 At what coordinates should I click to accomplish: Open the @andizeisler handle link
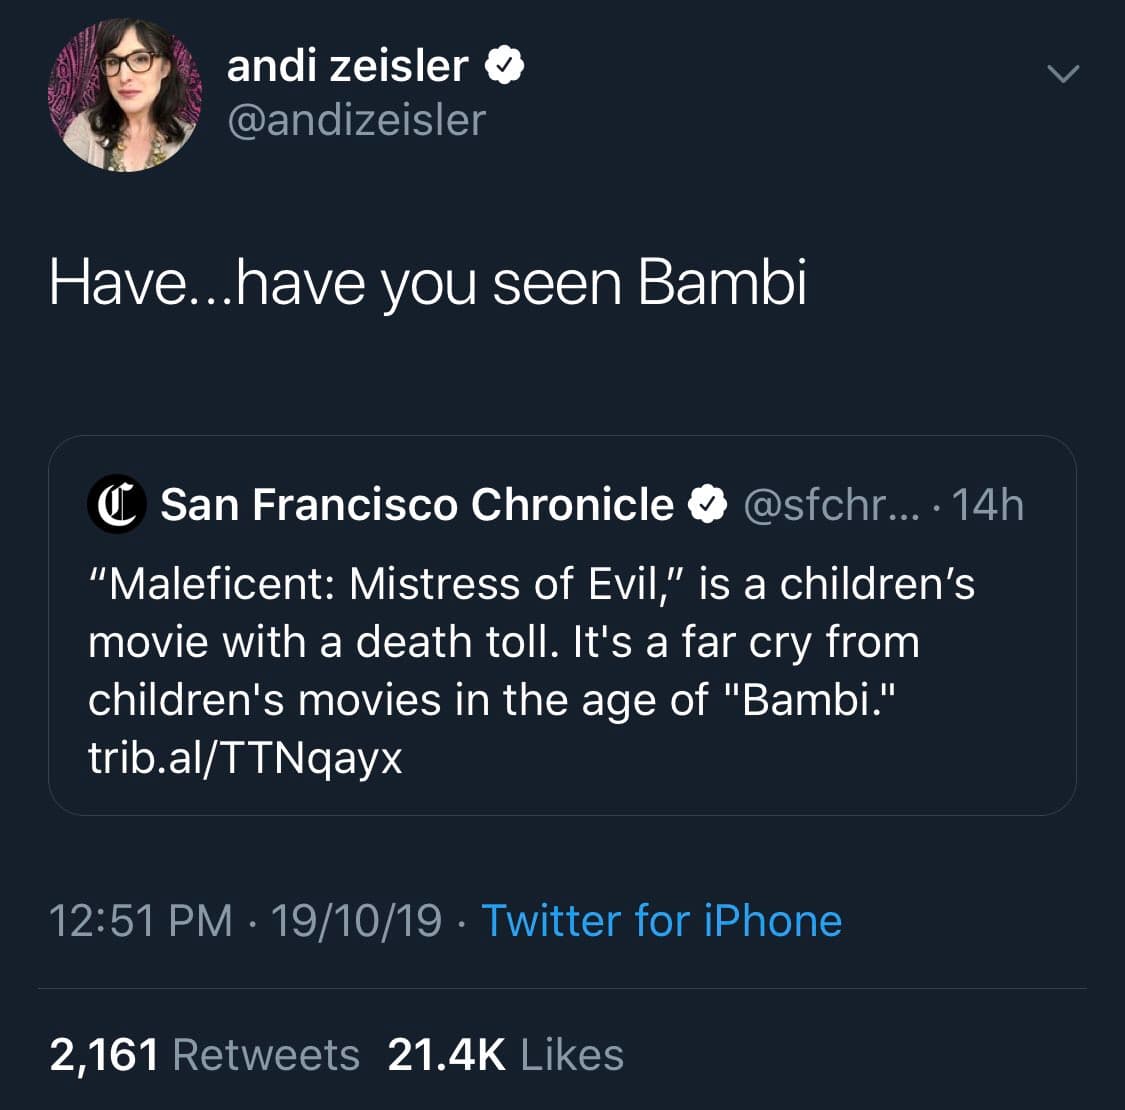click(x=356, y=120)
